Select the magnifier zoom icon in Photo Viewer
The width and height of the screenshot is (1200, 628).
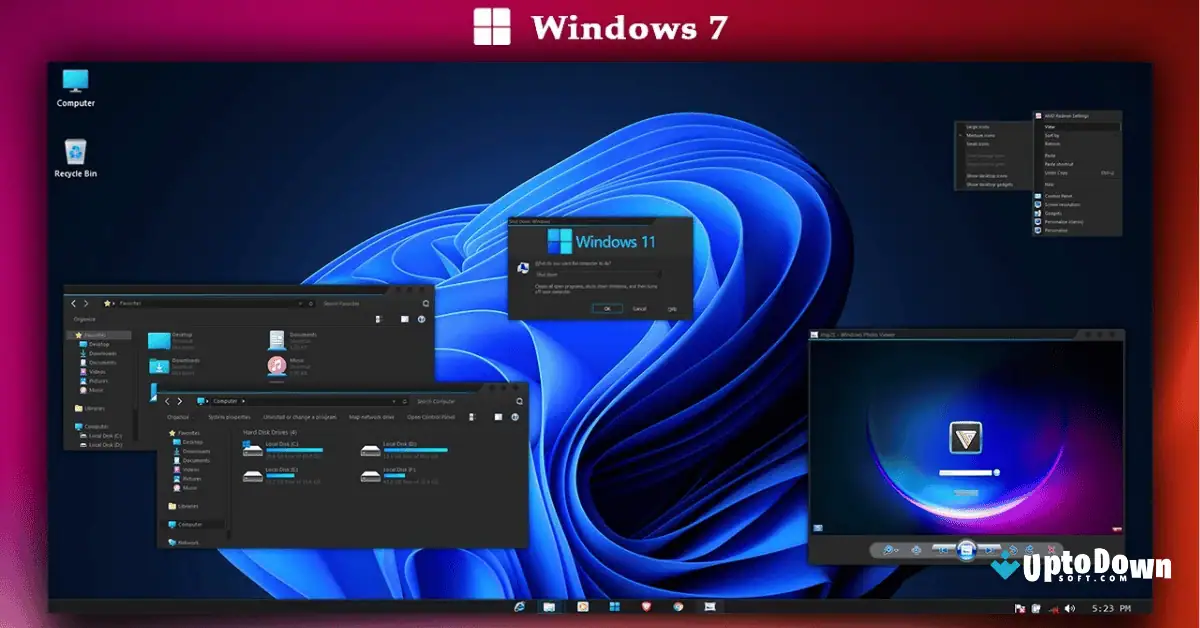coord(887,549)
